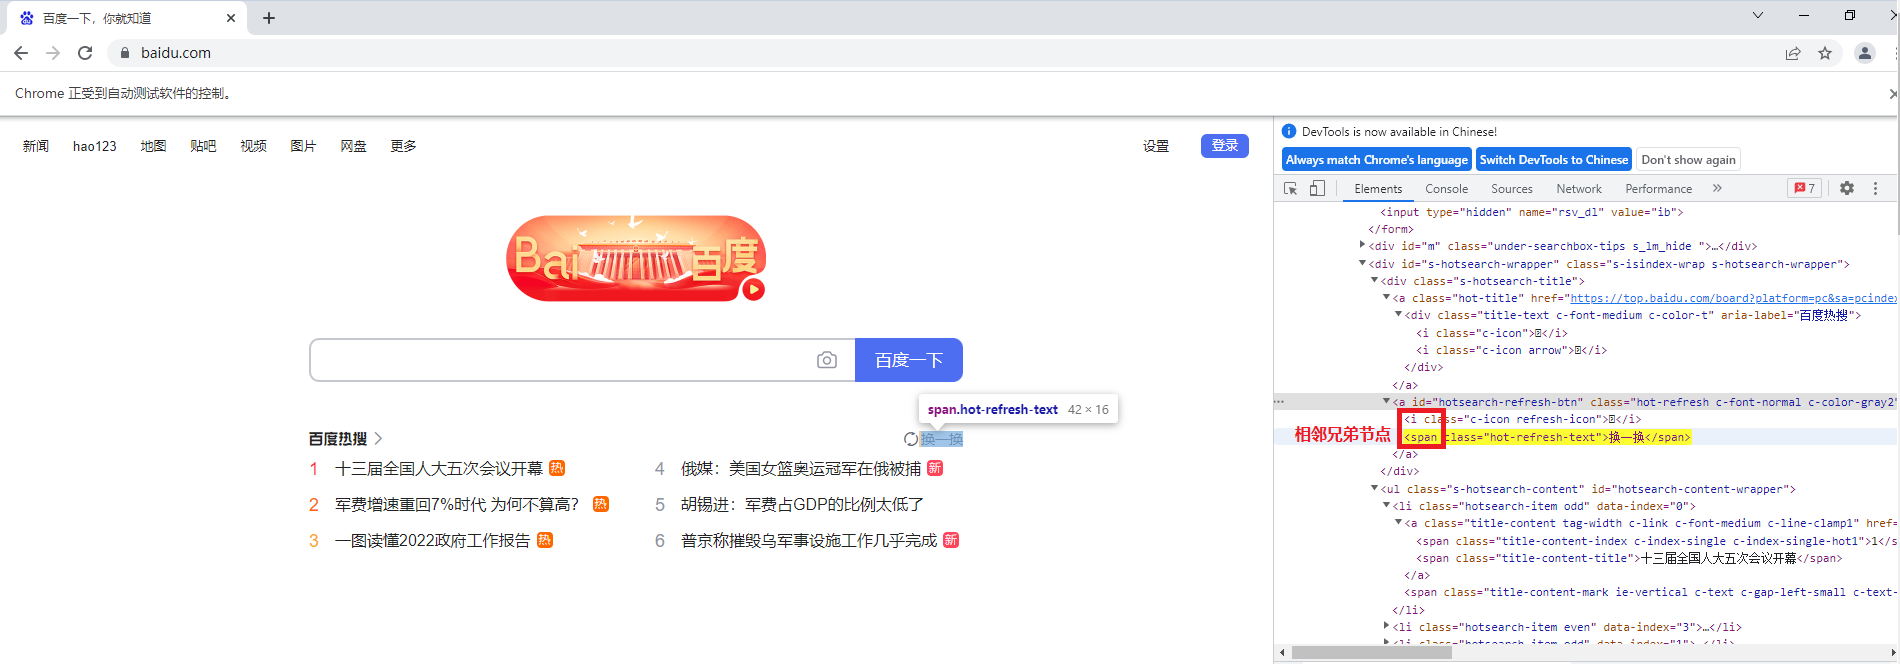
Task: Click the red error count badge 7
Action: [1805, 188]
